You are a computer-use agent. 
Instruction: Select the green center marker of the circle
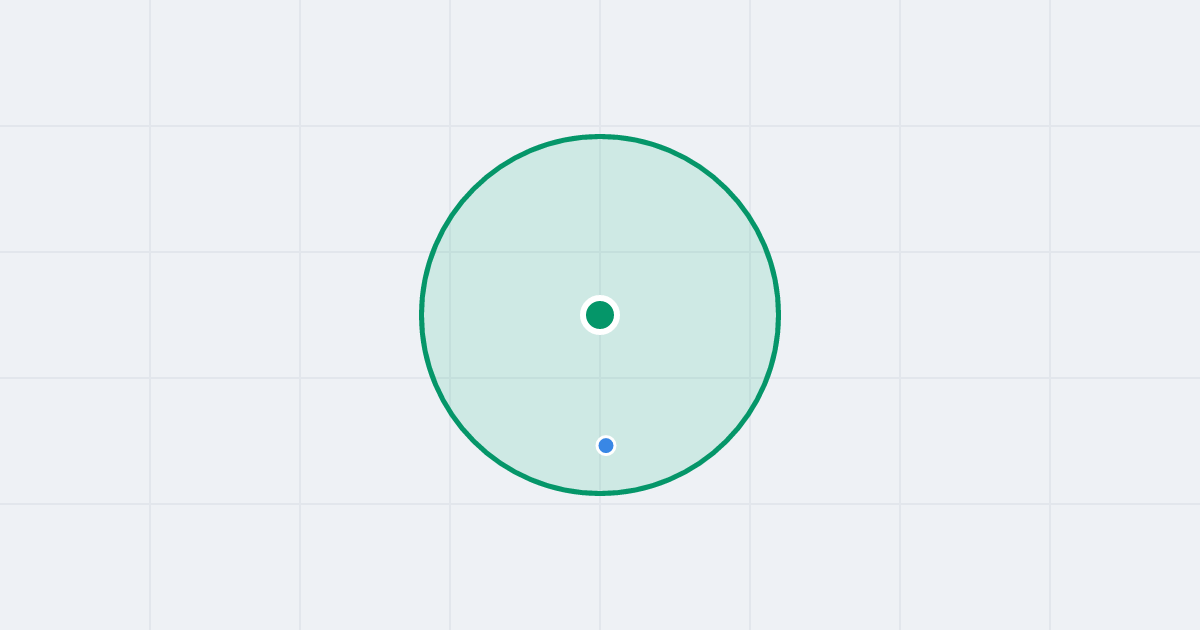(600, 315)
